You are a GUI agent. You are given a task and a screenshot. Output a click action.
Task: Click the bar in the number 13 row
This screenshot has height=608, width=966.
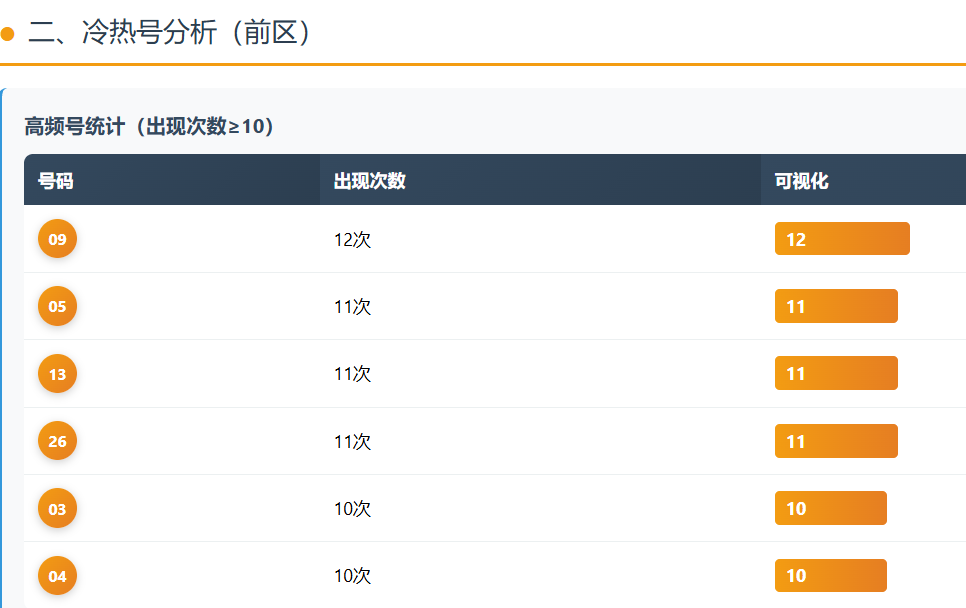(836, 373)
